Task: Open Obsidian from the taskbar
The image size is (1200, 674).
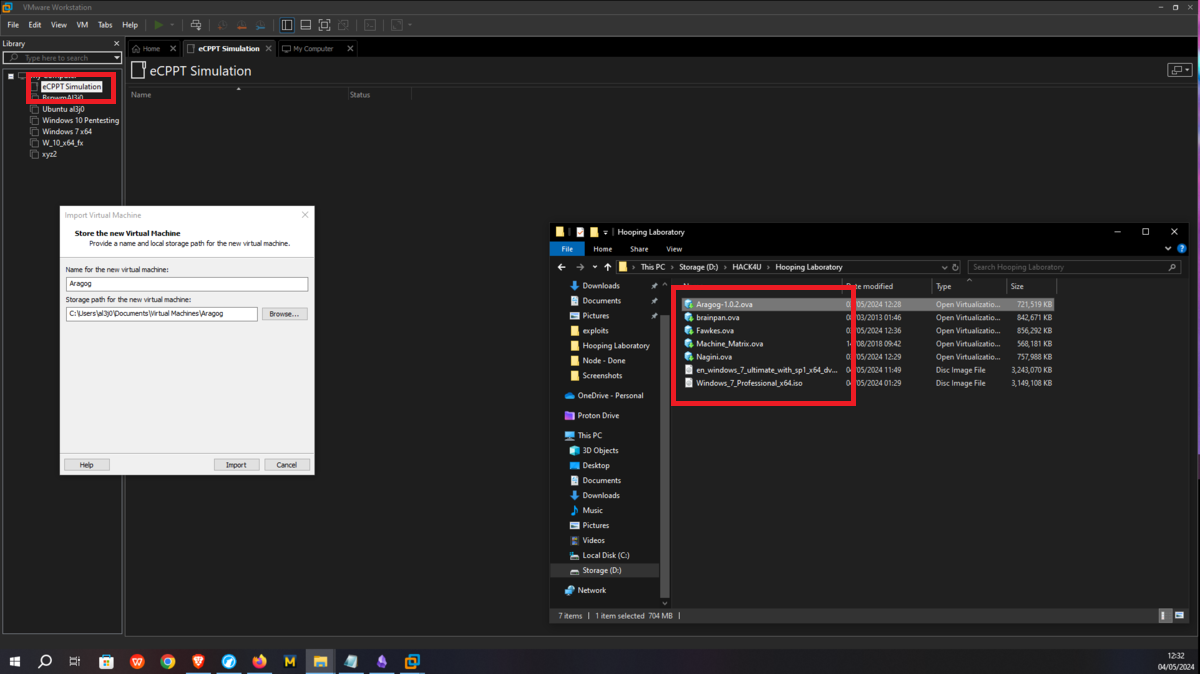Action: [381, 661]
